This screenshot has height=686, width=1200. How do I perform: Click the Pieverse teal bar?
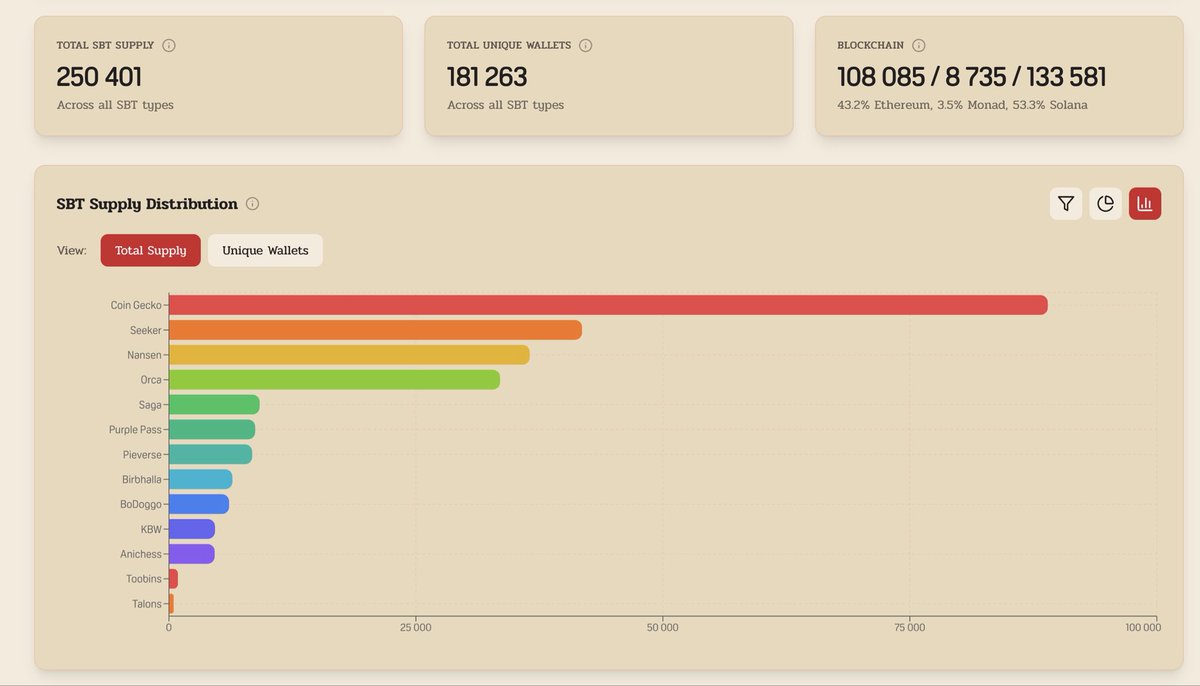(210, 455)
